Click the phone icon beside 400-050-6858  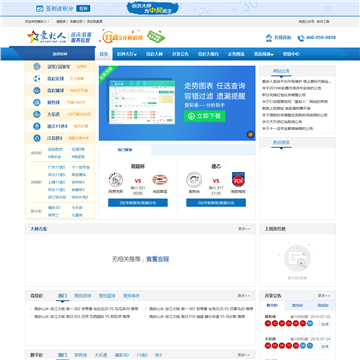coord(301,38)
